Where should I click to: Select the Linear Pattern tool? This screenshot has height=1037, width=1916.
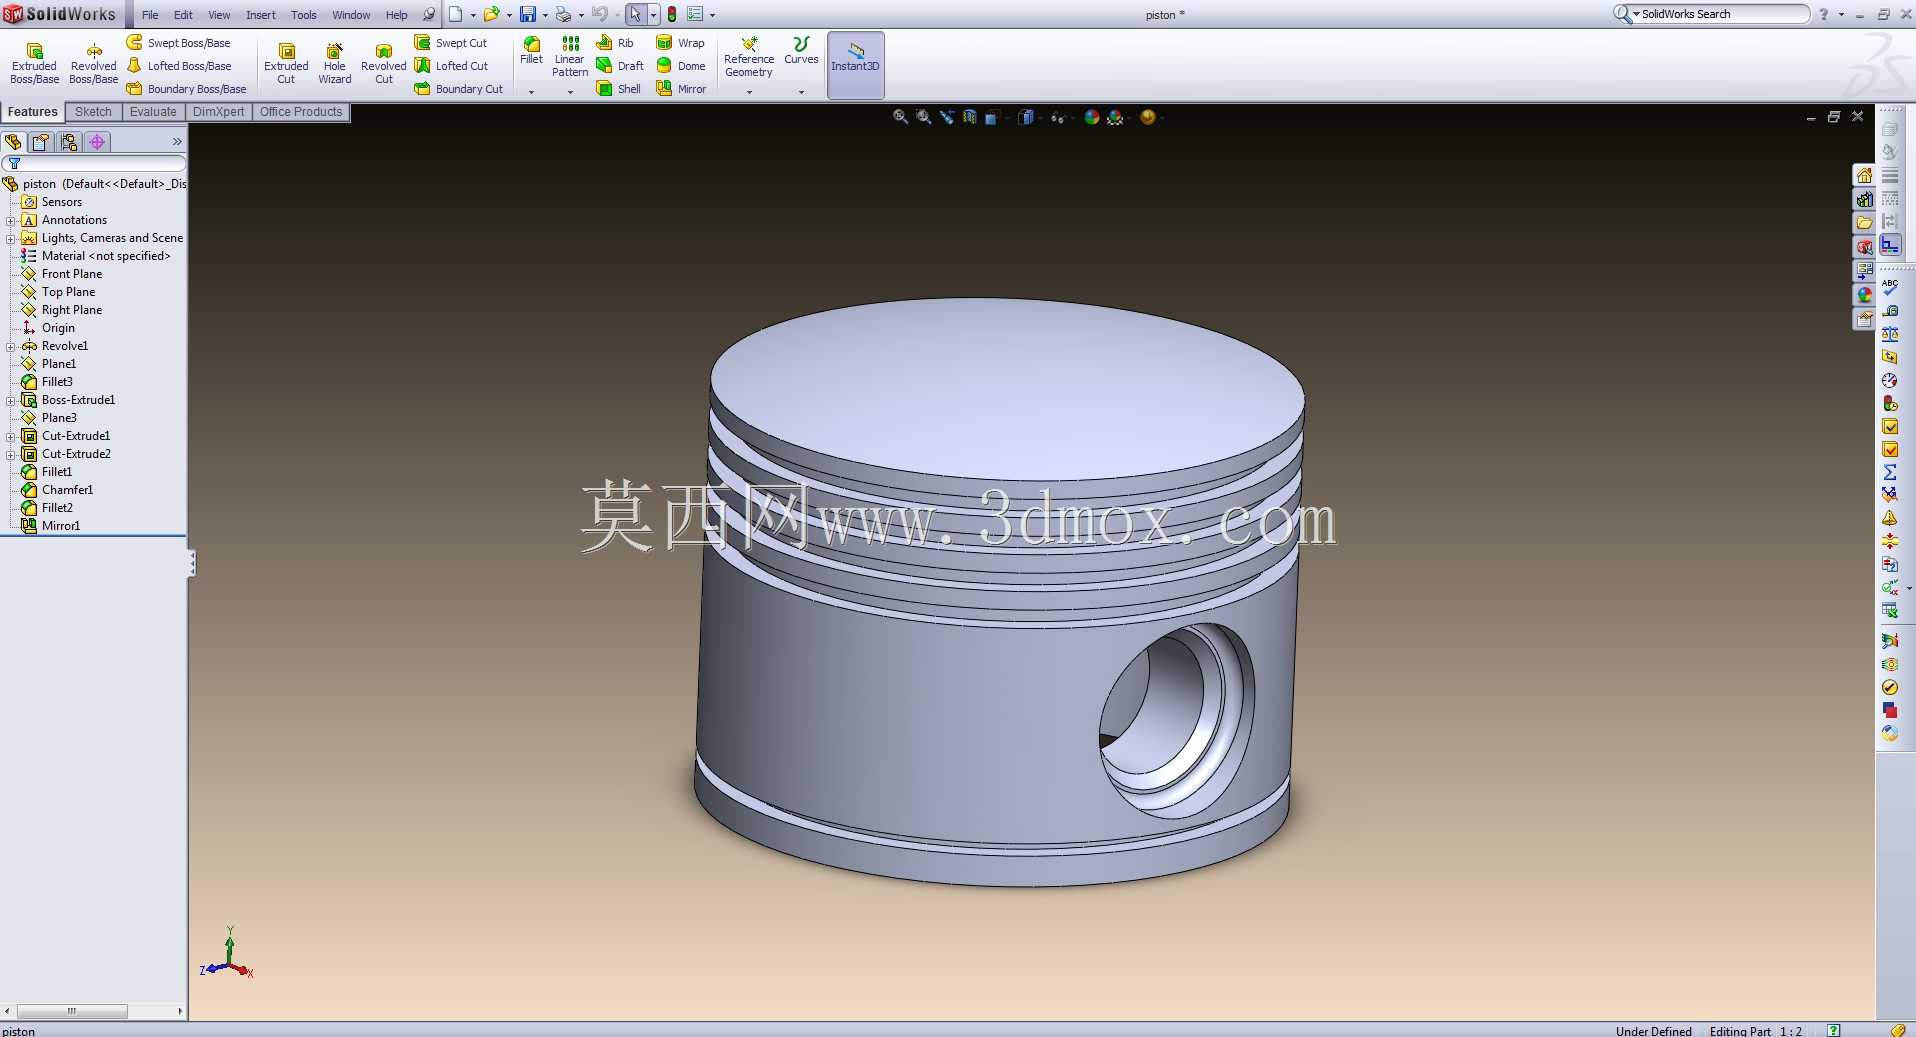pyautogui.click(x=570, y=57)
